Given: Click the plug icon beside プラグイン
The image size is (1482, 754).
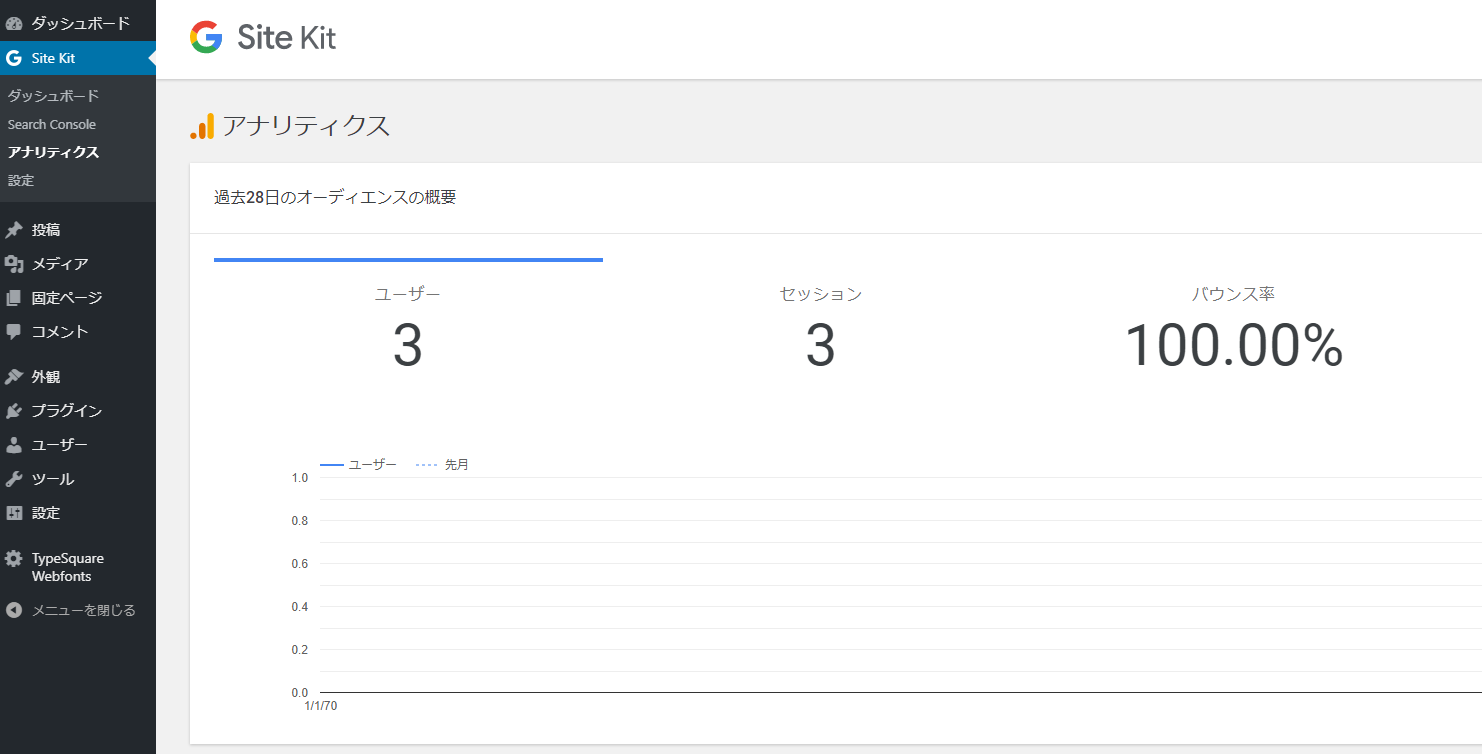Looking at the screenshot, I should 14,411.
